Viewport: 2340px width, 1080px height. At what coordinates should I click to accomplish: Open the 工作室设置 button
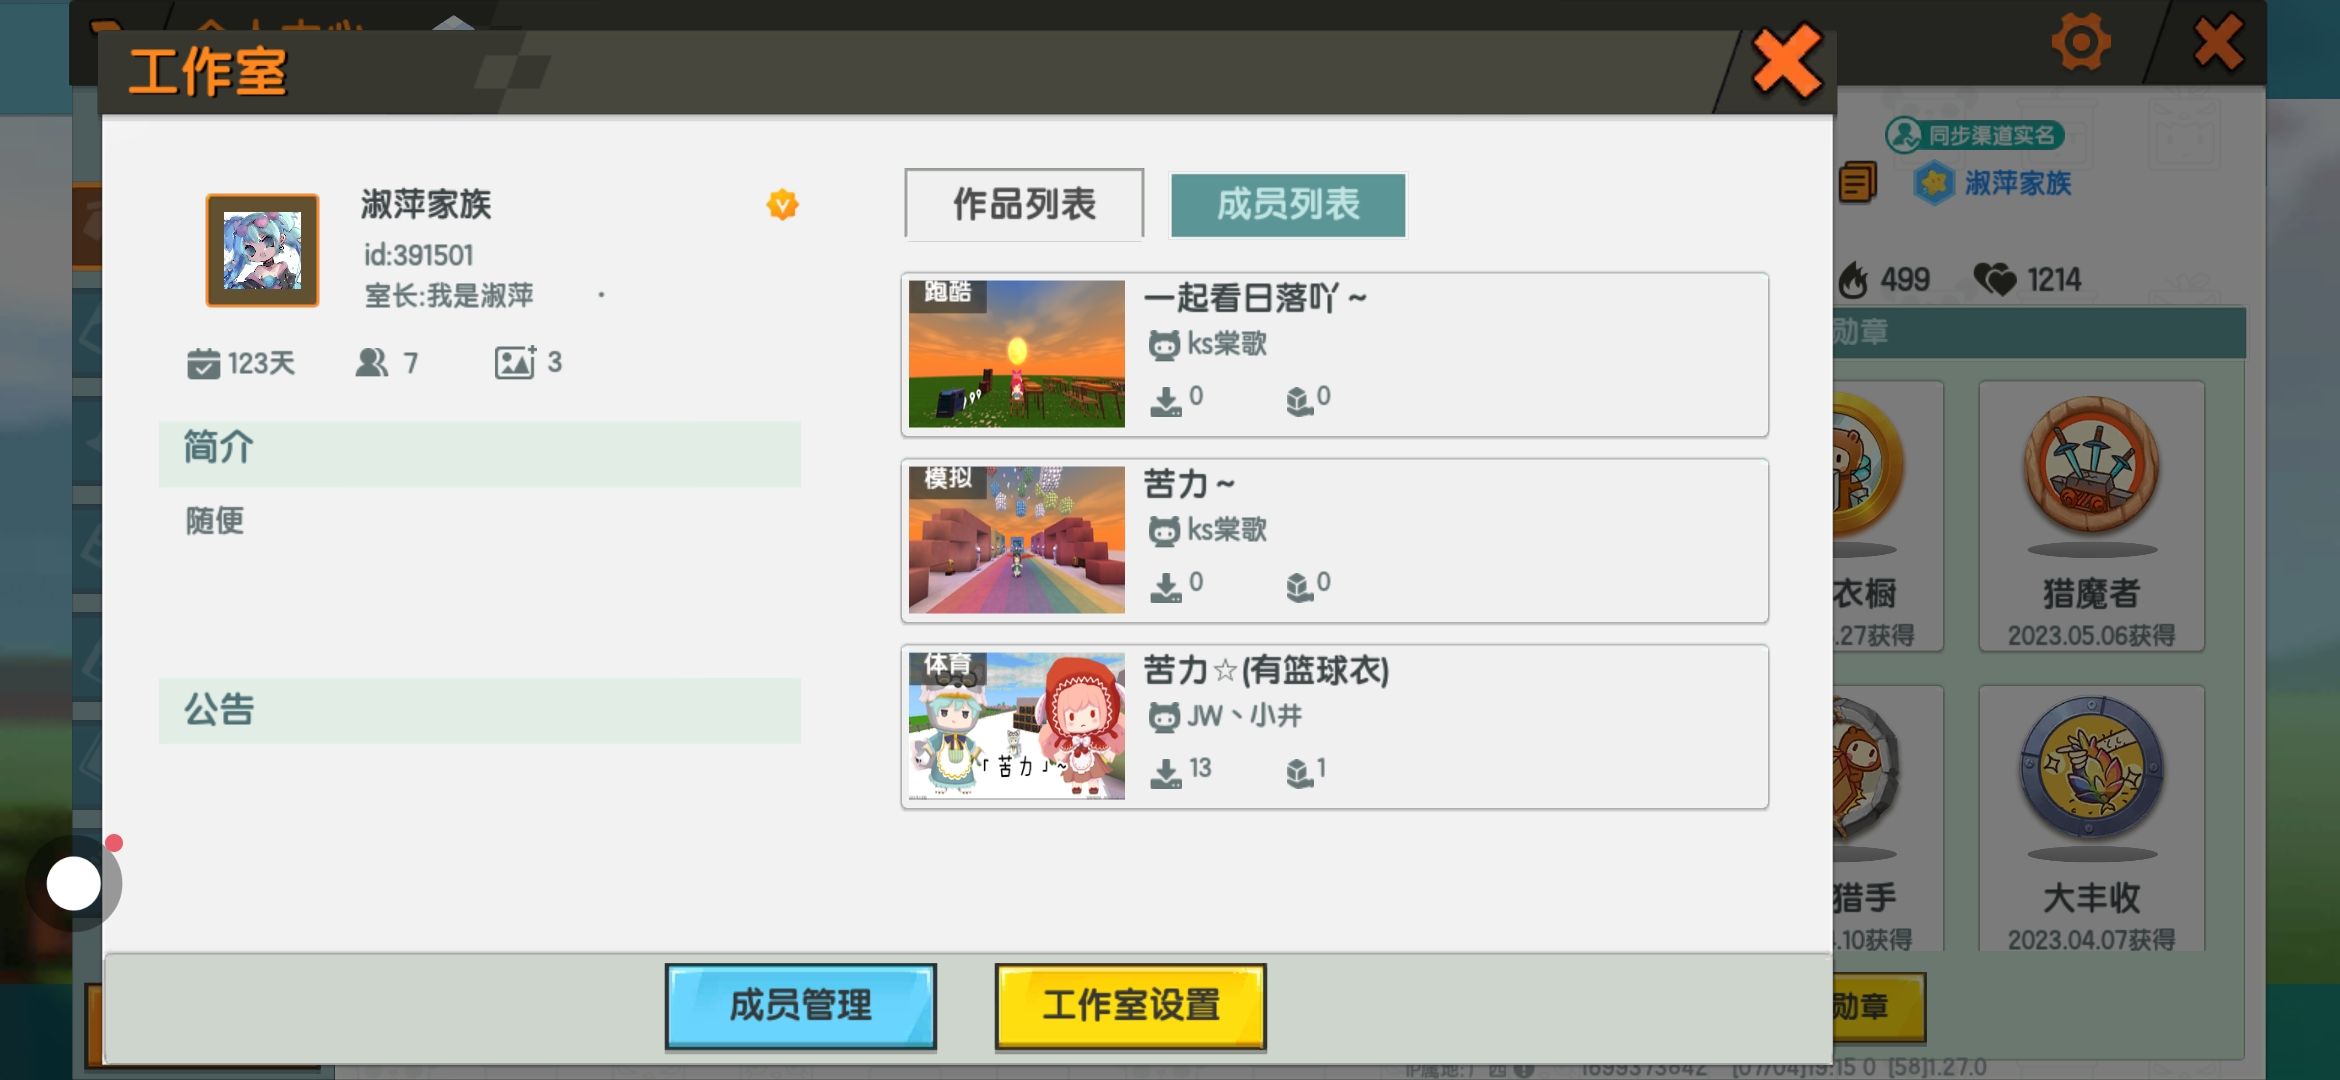pyautogui.click(x=1131, y=1006)
